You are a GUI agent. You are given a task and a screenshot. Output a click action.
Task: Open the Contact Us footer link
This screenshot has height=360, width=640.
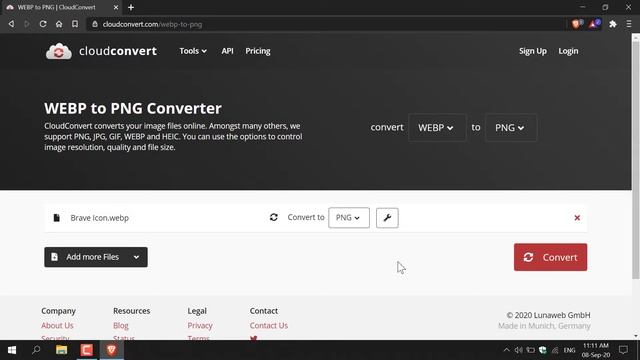(269, 325)
